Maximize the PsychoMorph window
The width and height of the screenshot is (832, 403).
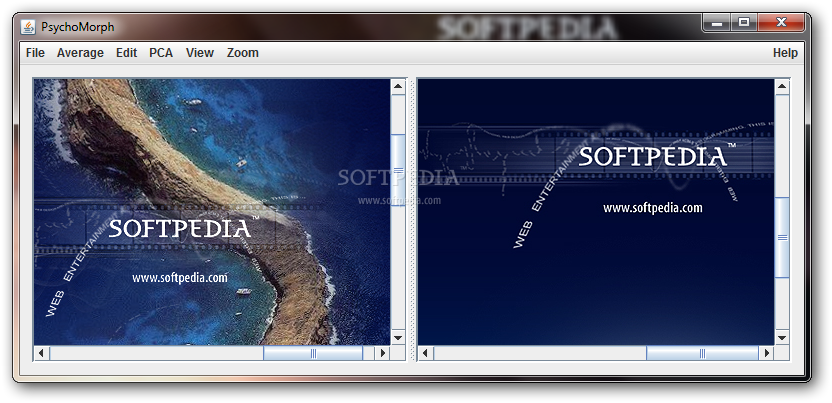[744, 23]
